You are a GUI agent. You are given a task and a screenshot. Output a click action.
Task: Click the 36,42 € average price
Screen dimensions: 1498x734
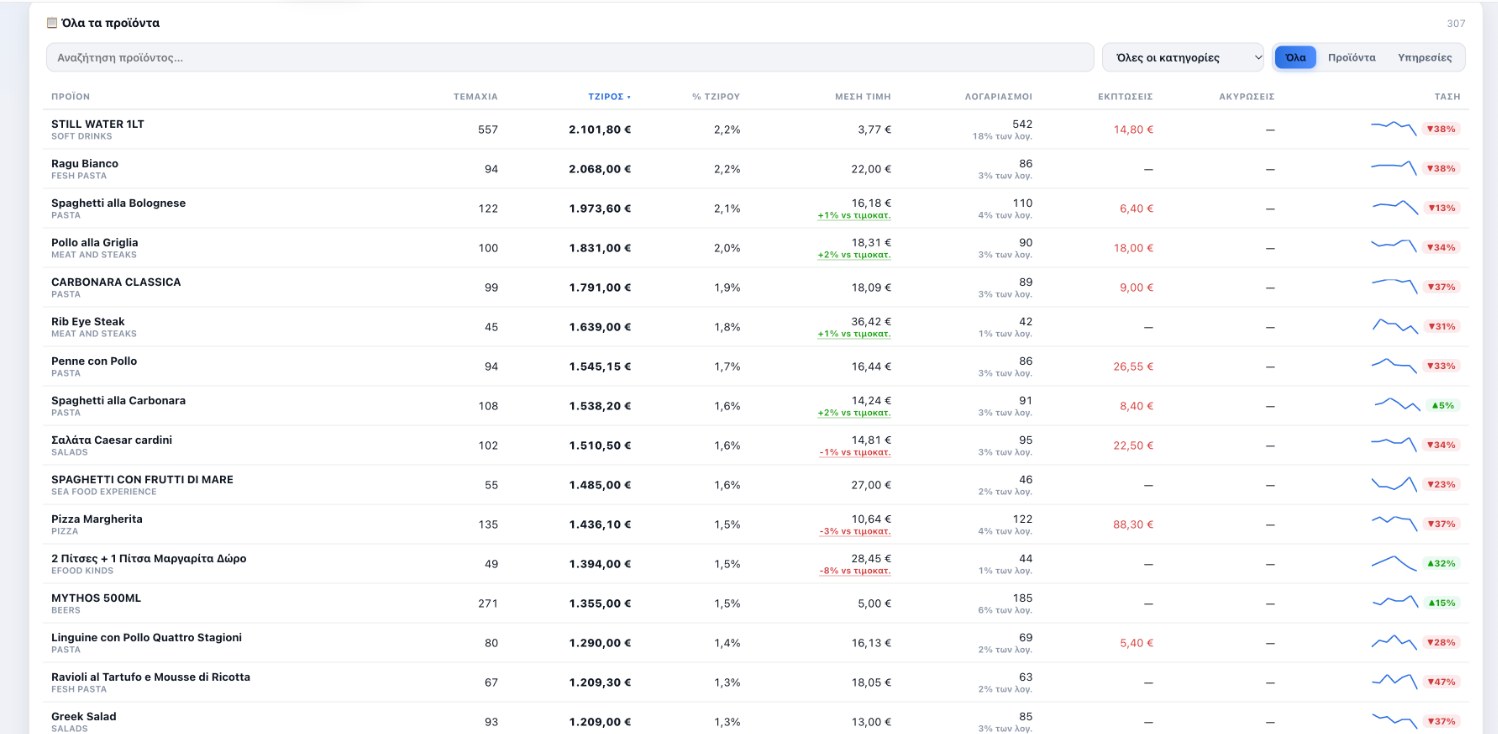[871, 321]
